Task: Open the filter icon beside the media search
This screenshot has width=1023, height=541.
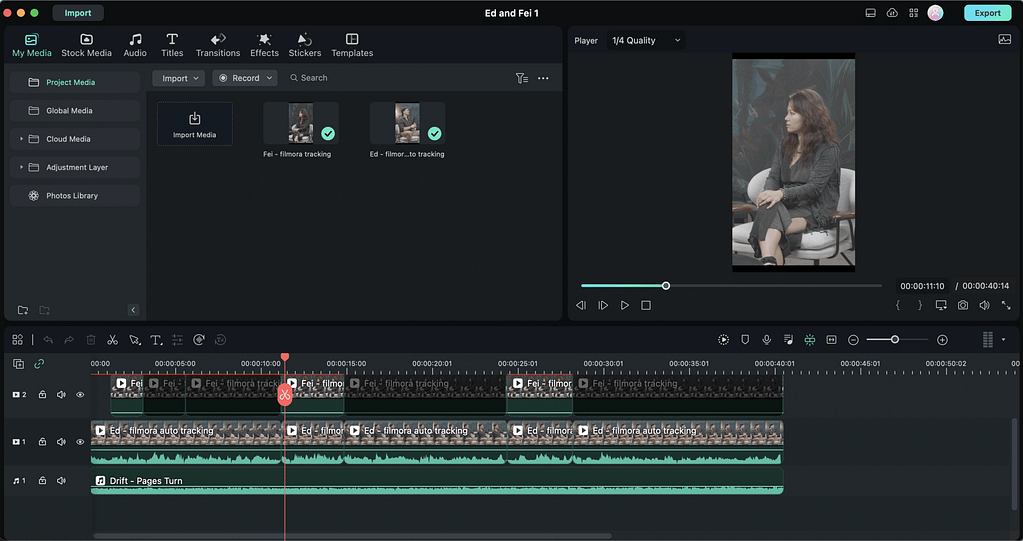Action: click(521, 78)
